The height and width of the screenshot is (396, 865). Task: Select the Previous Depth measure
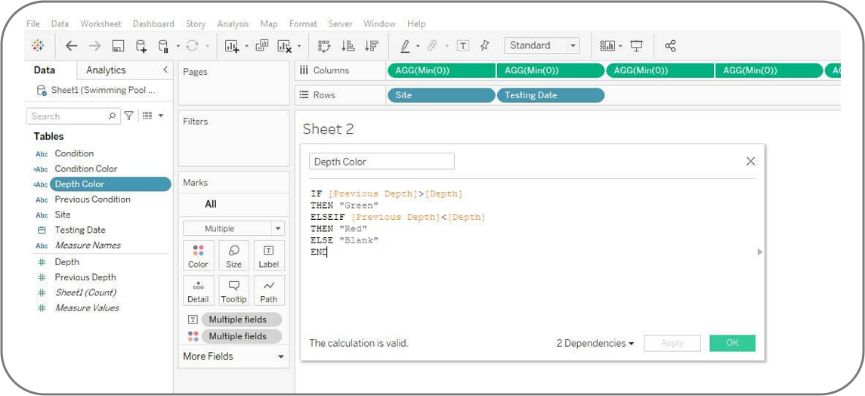[85, 277]
